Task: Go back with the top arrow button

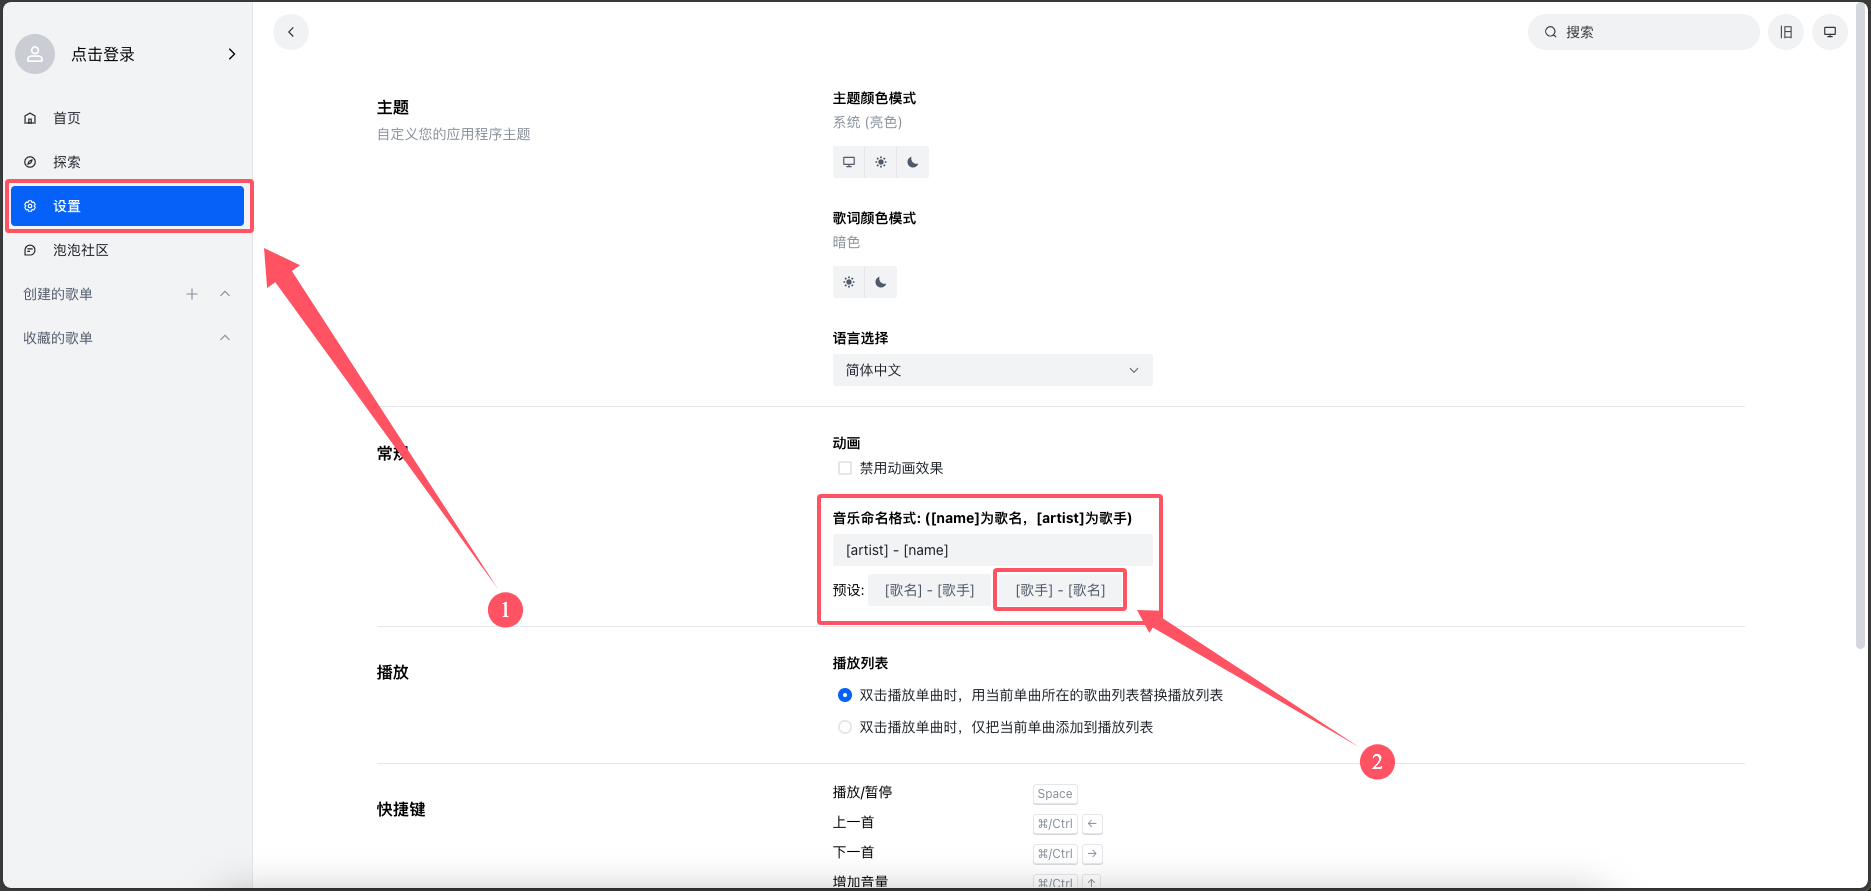Action: point(291,32)
